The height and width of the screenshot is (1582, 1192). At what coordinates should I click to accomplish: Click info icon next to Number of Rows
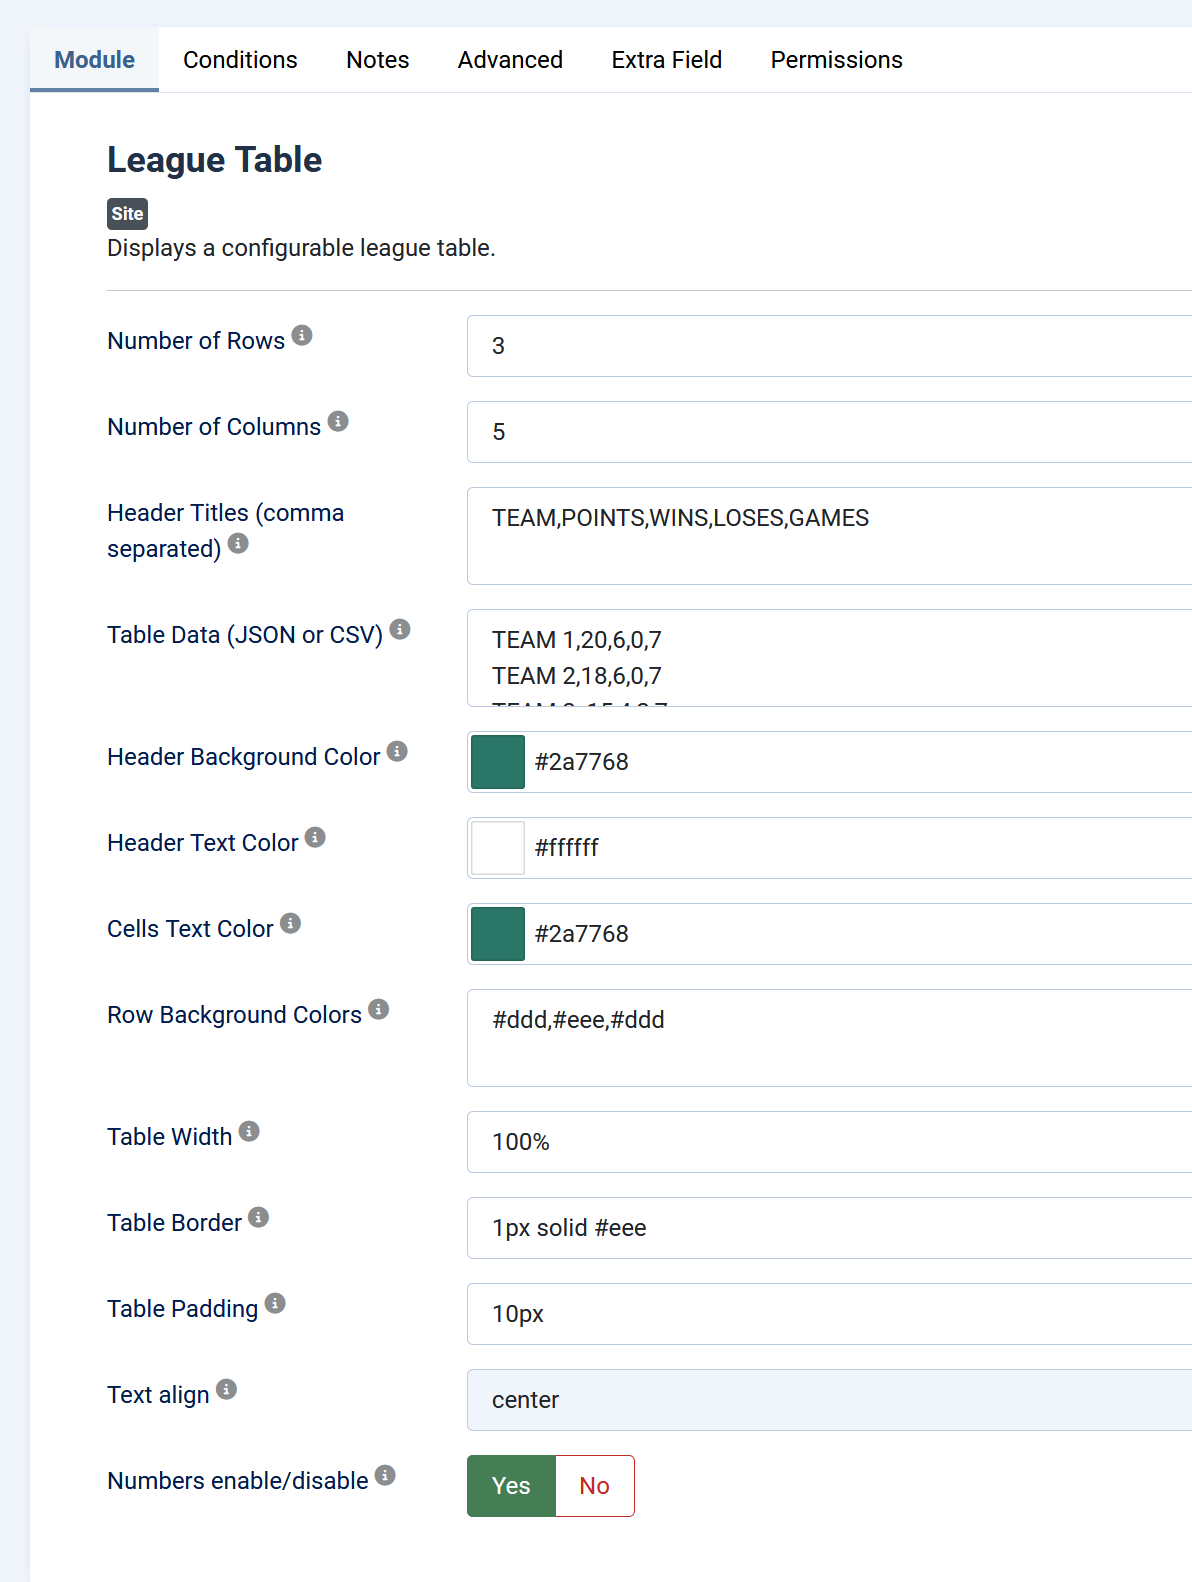pyautogui.click(x=302, y=335)
